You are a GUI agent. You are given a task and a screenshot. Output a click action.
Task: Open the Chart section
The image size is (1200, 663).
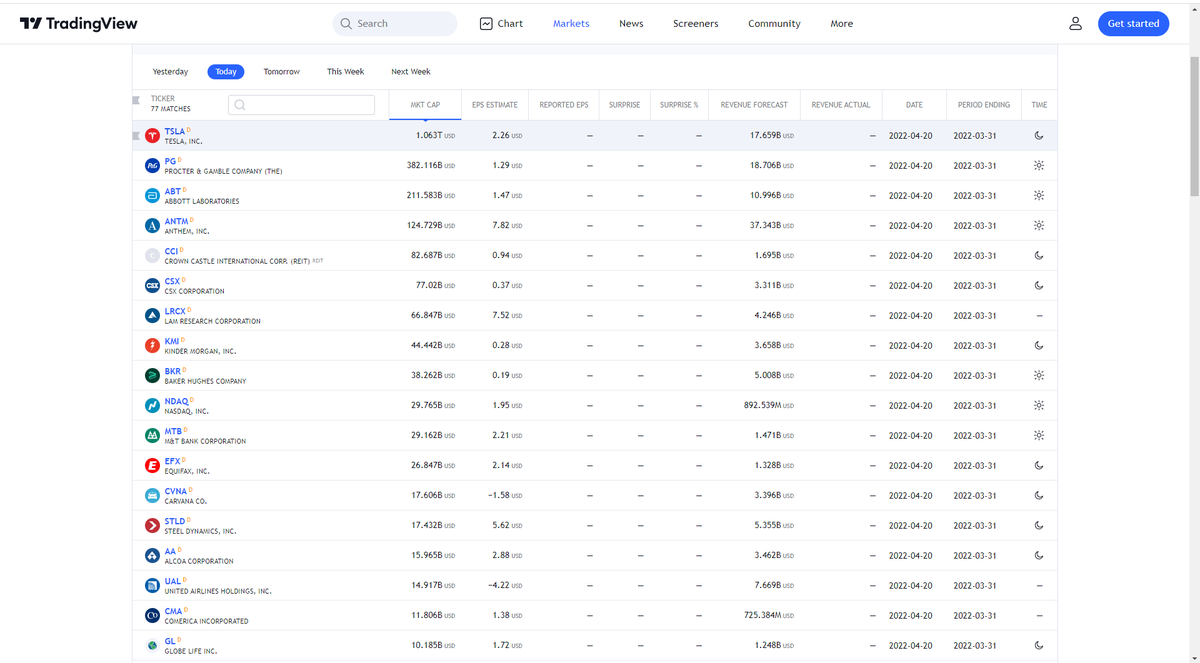[501, 23]
